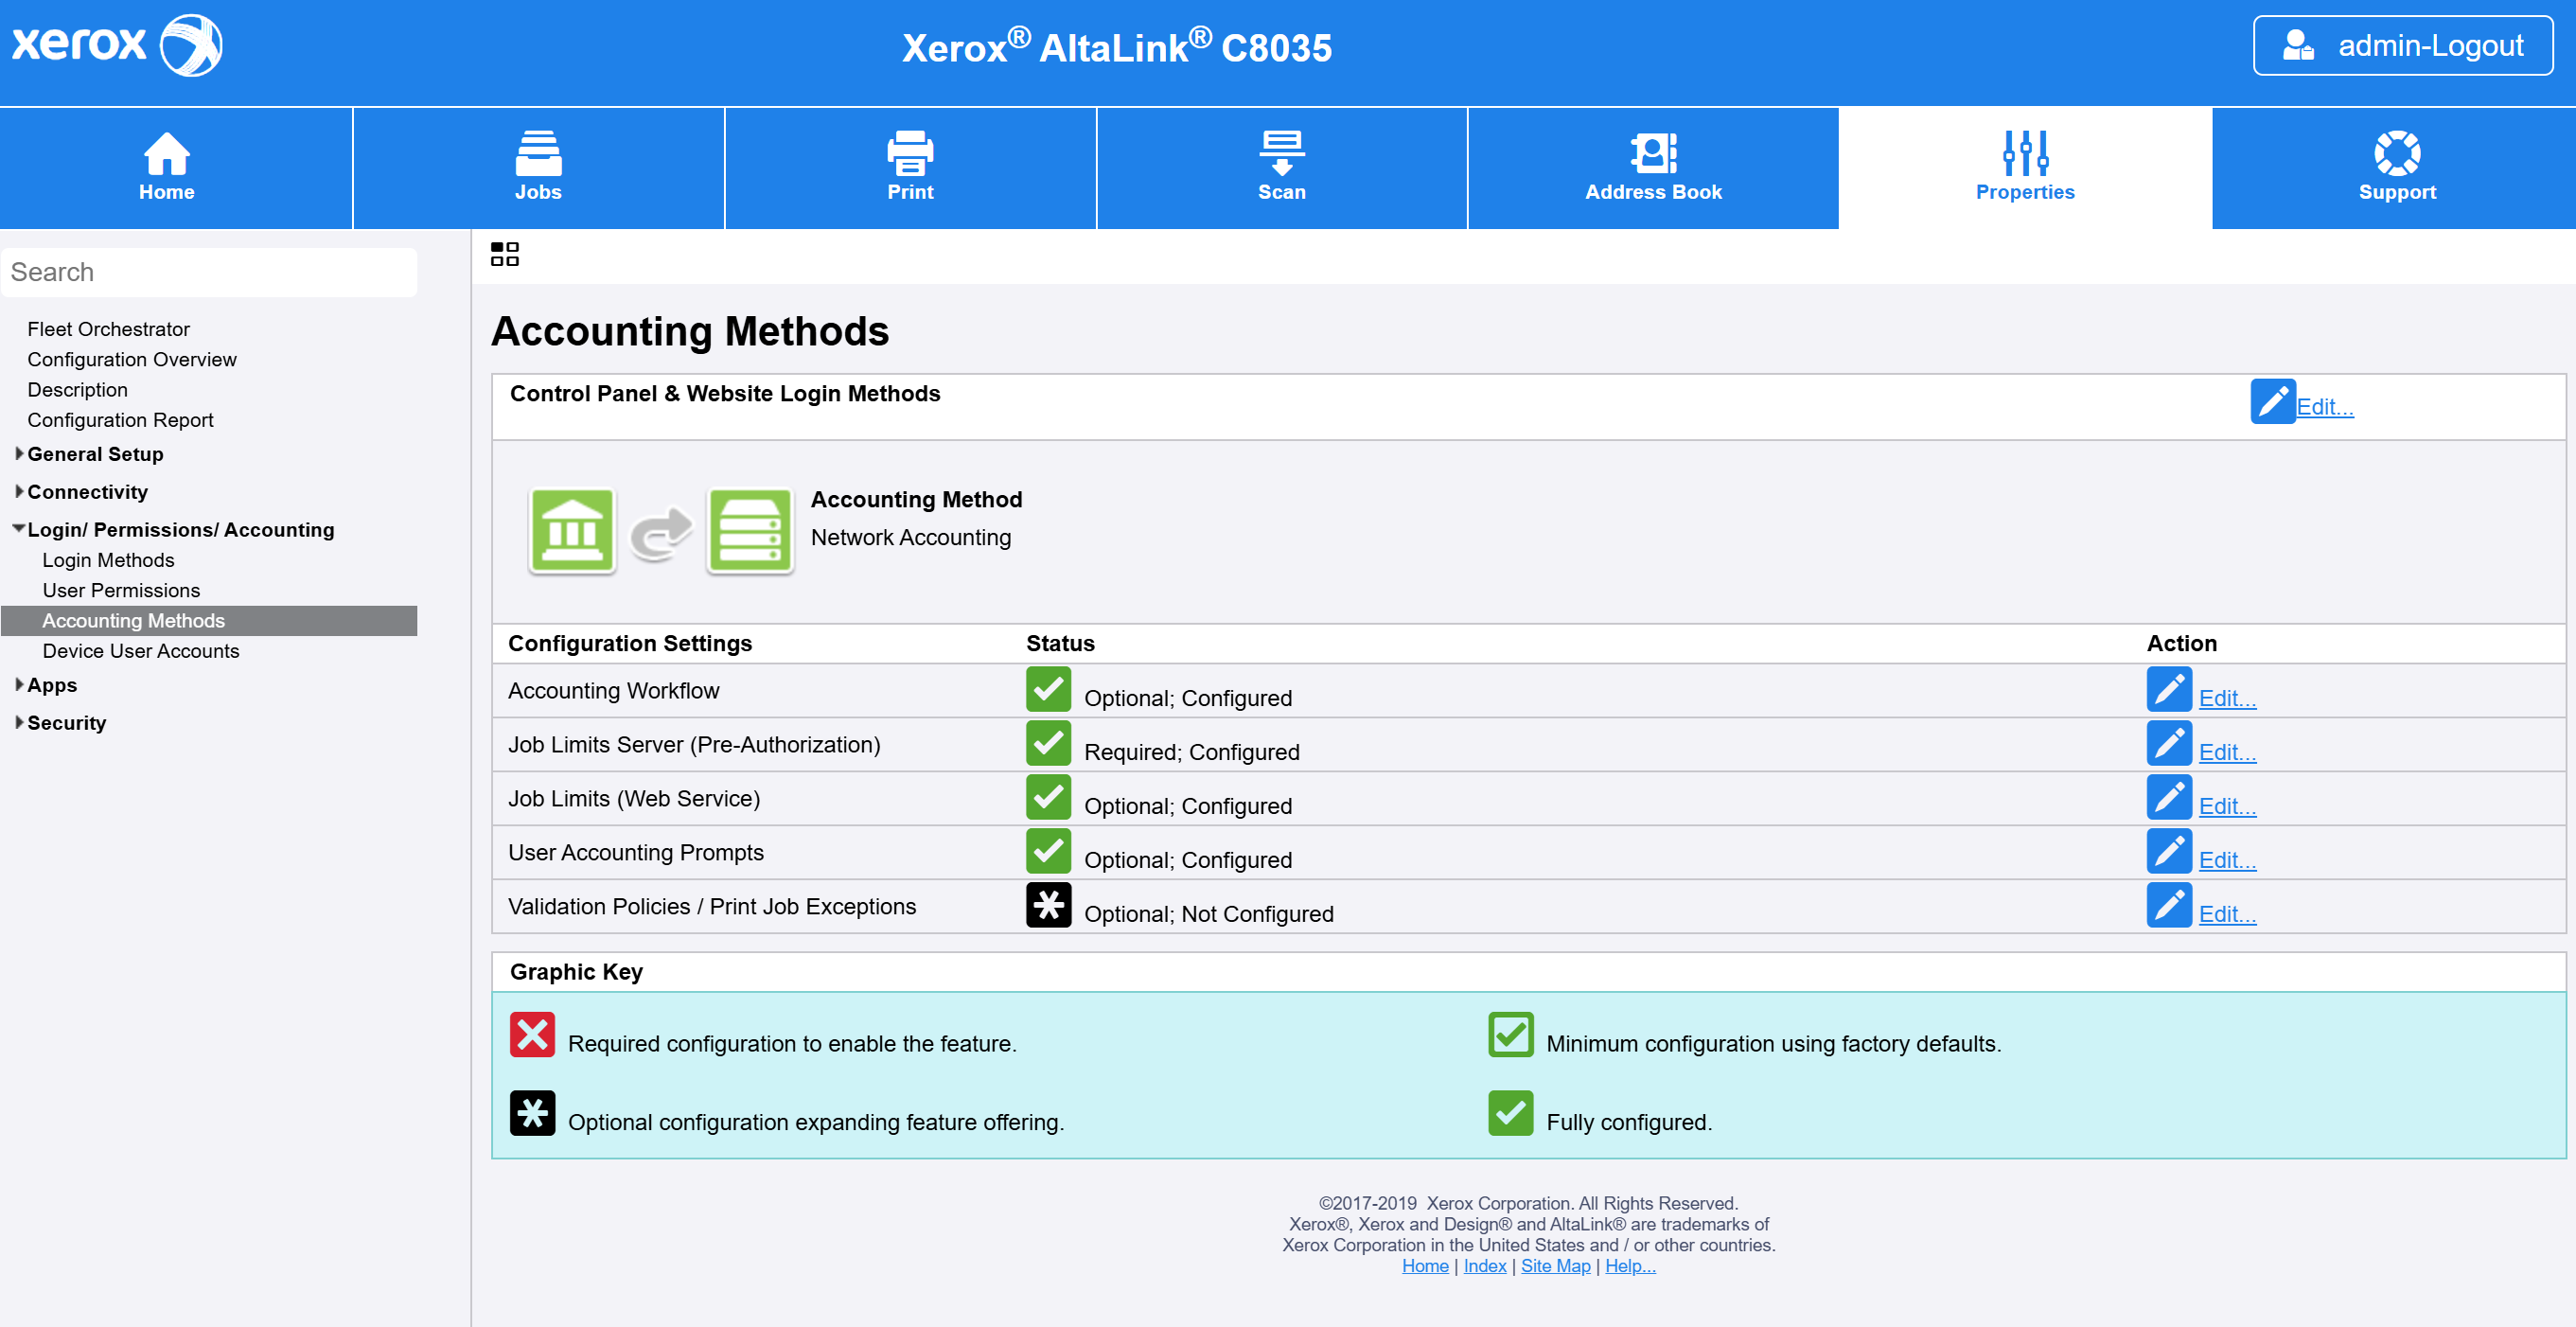The image size is (2576, 1327).
Task: Click the green bank accounting icon
Action: click(572, 531)
